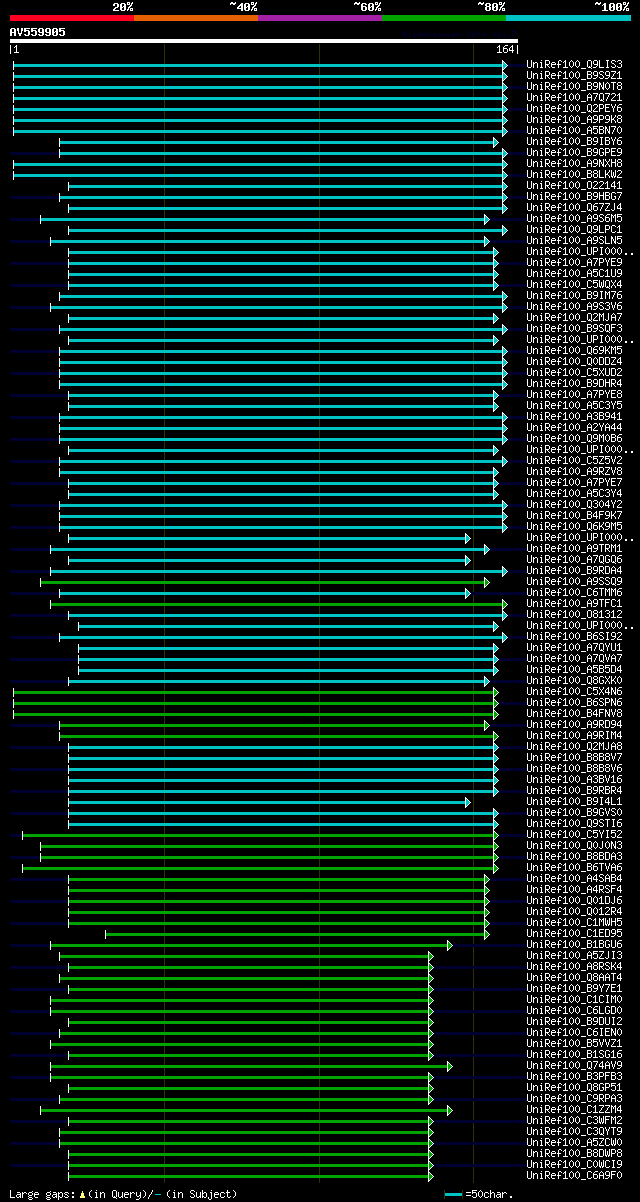Select label UniRef100_A9TRM1

(x=575, y=549)
